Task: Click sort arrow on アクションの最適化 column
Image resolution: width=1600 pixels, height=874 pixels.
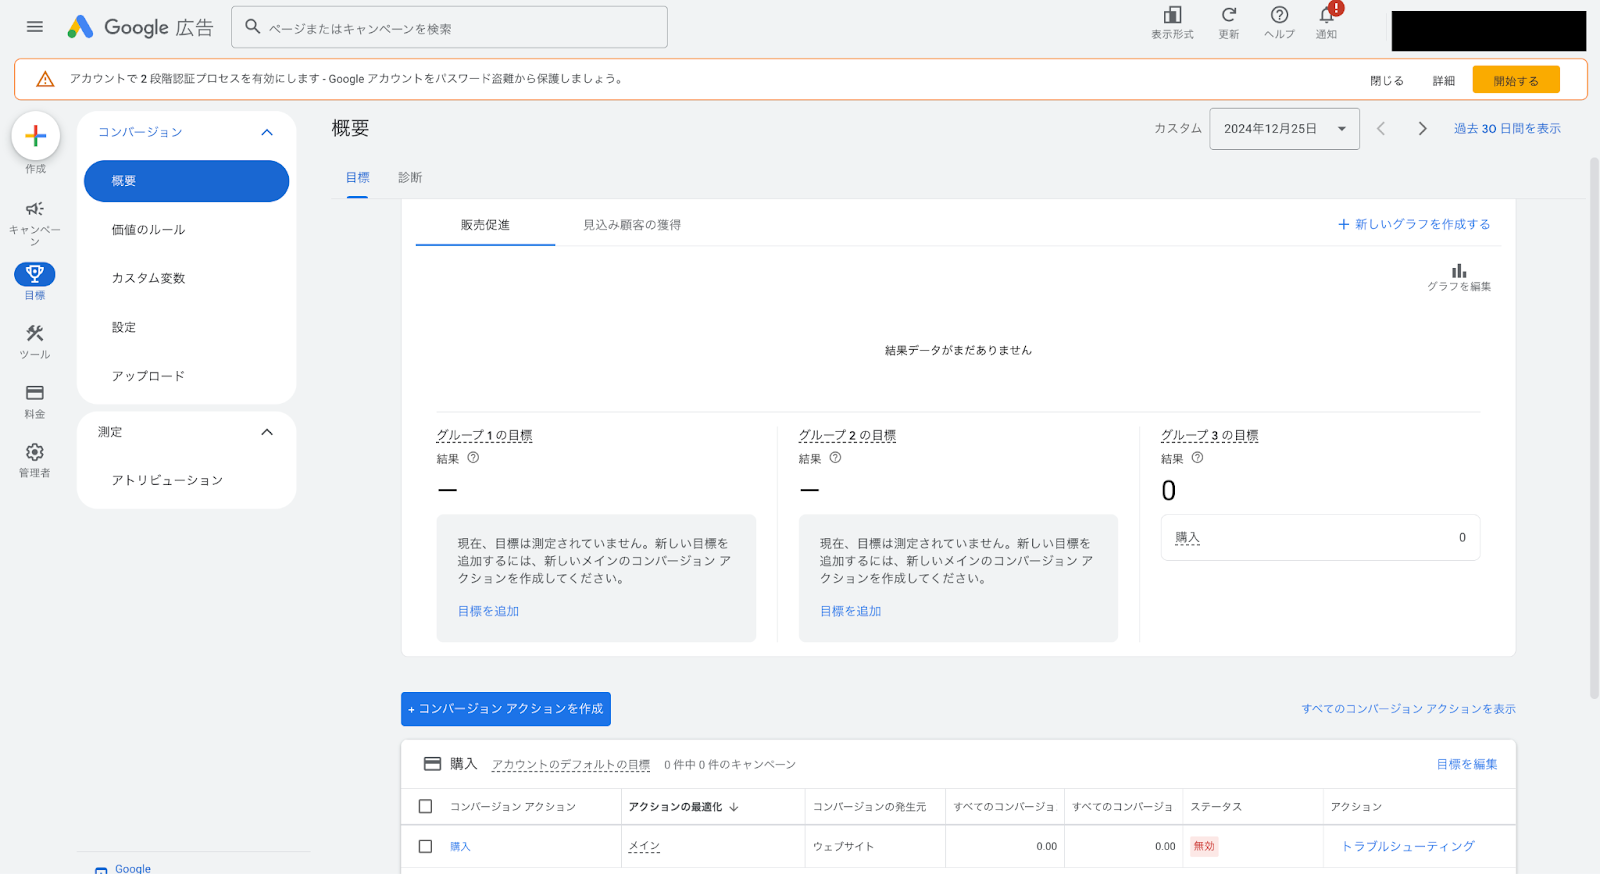Action: (734, 807)
